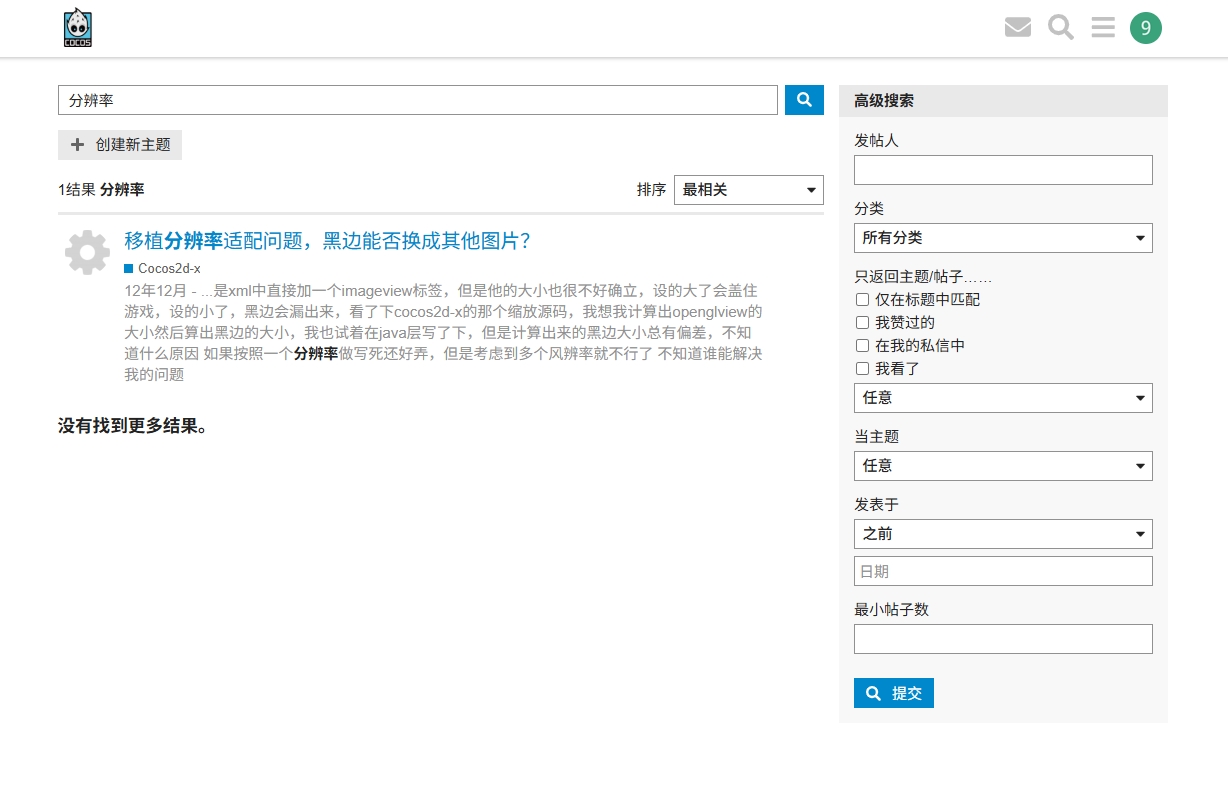Screen dimensions: 1228x786
Task: Enable 仅在标题中匹配 checkbox
Action: tap(862, 299)
